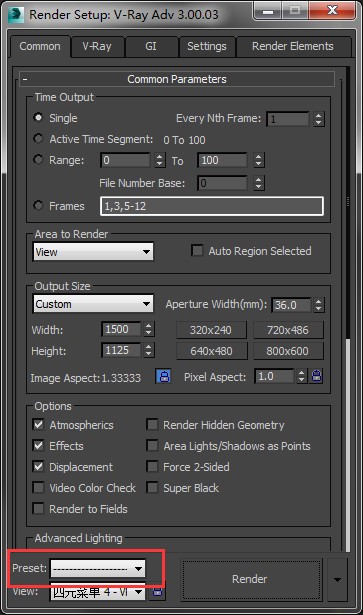Click the Image Aspect lock icon
This screenshot has width=363, height=615.
pyautogui.click(x=163, y=377)
